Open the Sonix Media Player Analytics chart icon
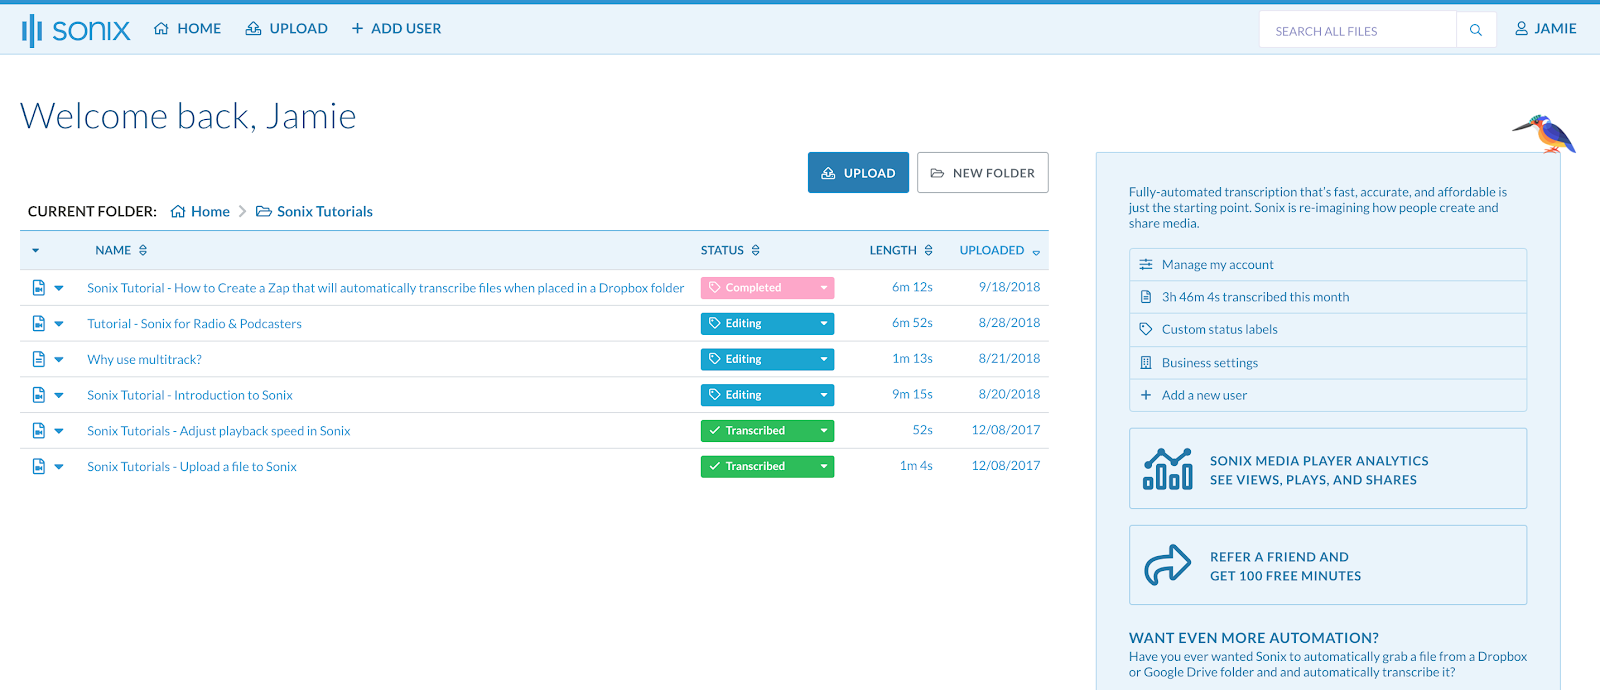This screenshot has width=1600, height=690. coord(1168,469)
